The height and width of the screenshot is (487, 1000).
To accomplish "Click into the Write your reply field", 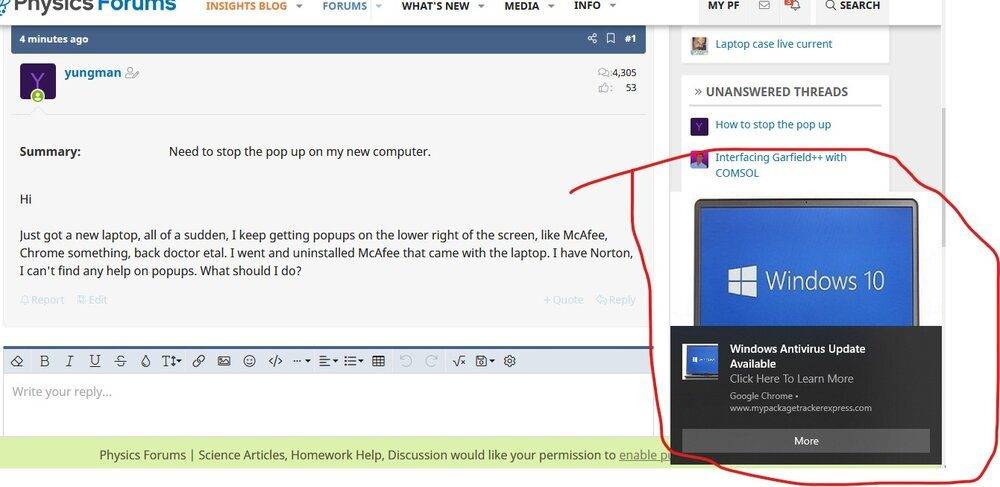I will coord(328,405).
